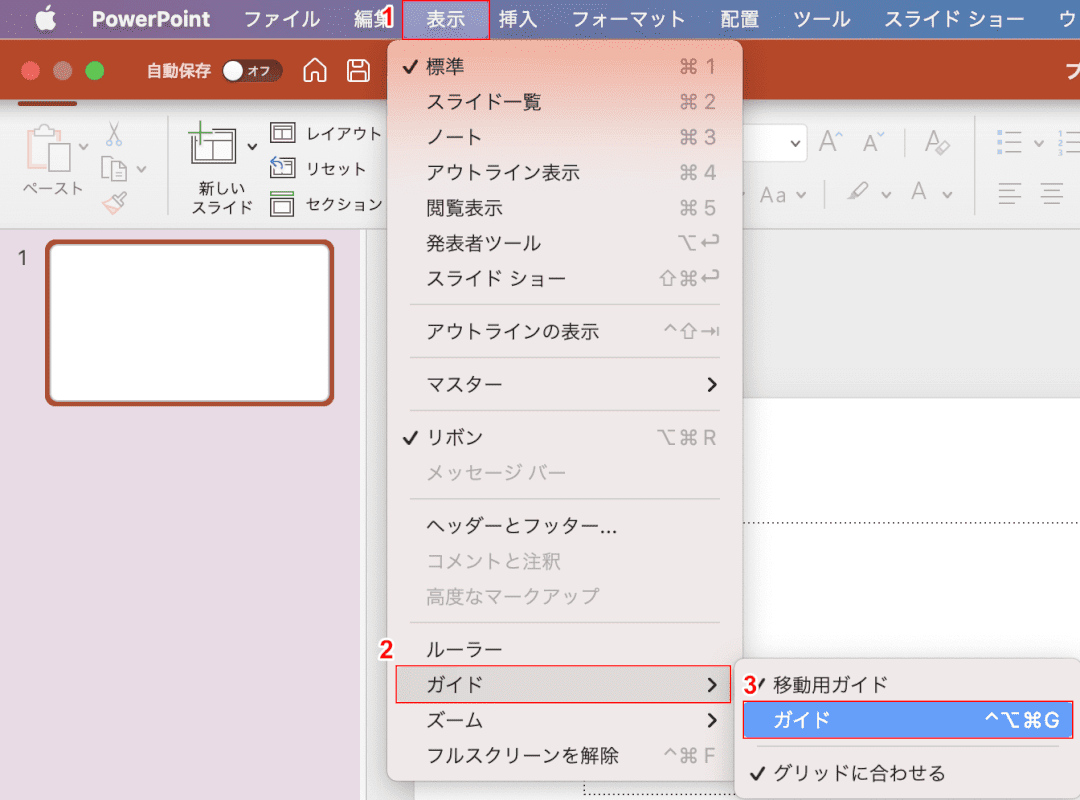This screenshot has height=800, width=1080.
Task: Expand the ズーム submenu
Action: point(564,721)
